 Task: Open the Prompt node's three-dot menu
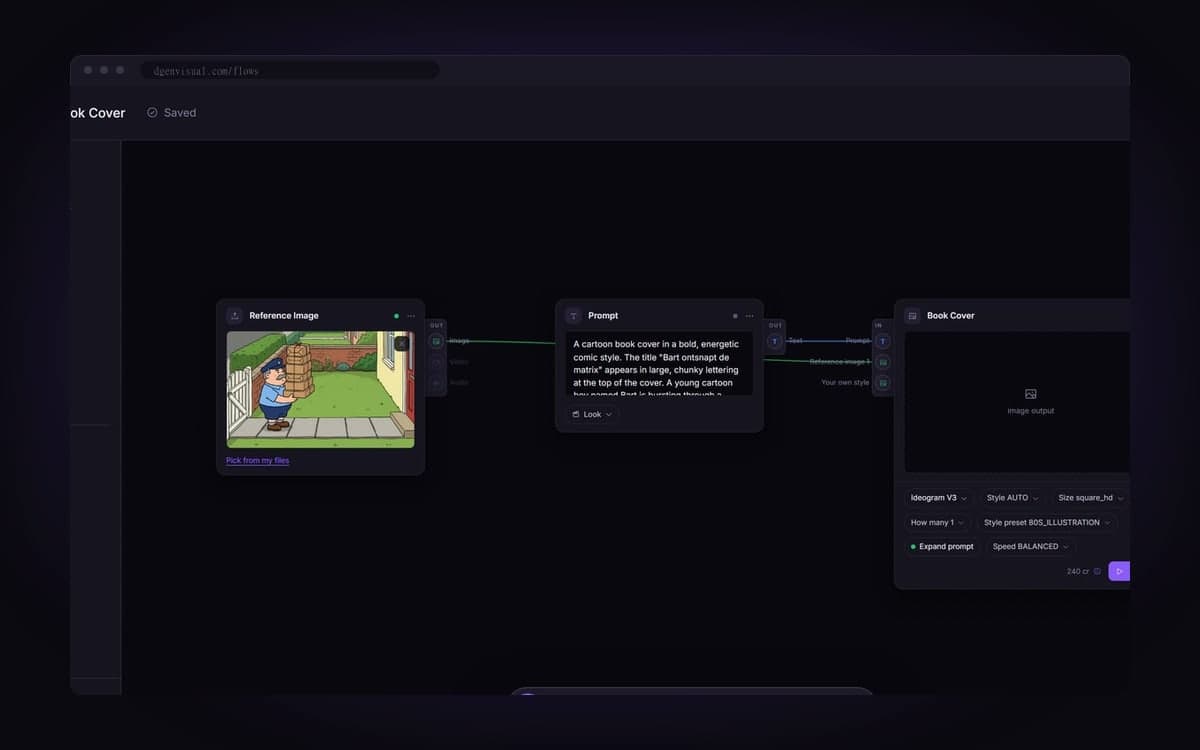[x=750, y=316]
